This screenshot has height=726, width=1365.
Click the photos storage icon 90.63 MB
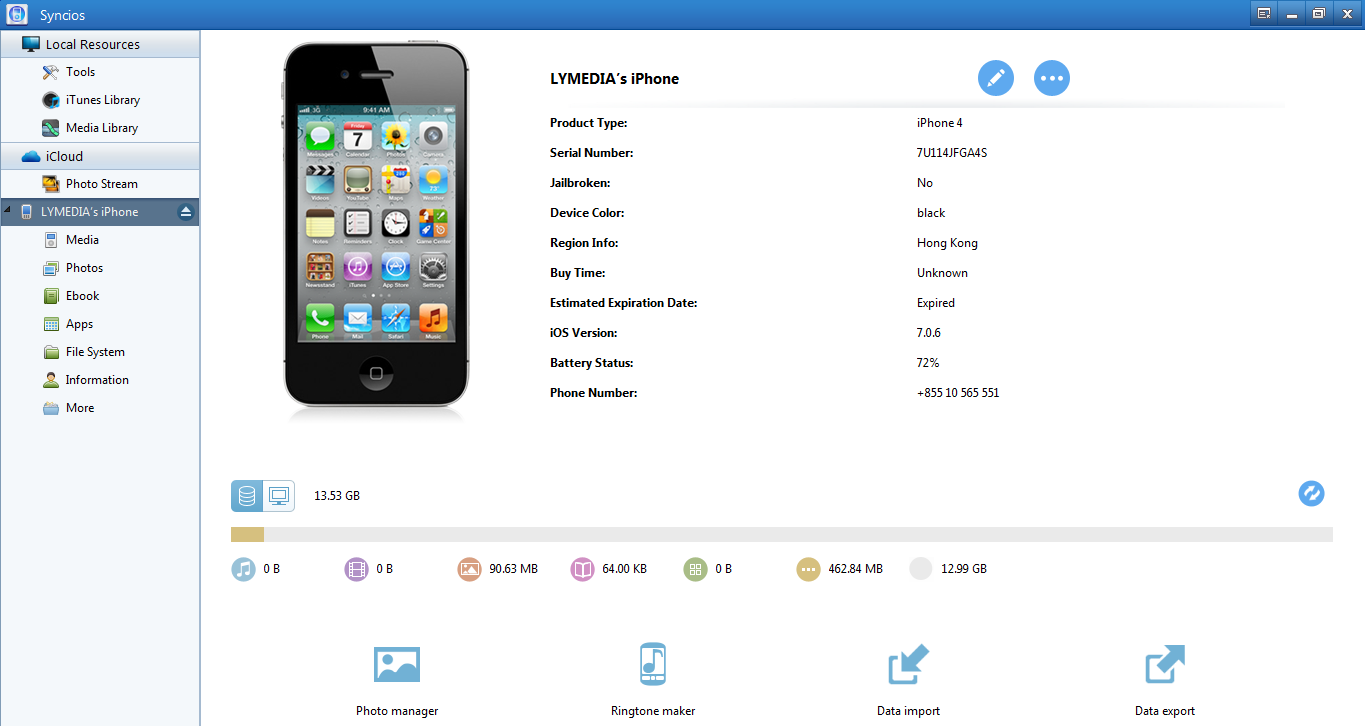[469, 569]
